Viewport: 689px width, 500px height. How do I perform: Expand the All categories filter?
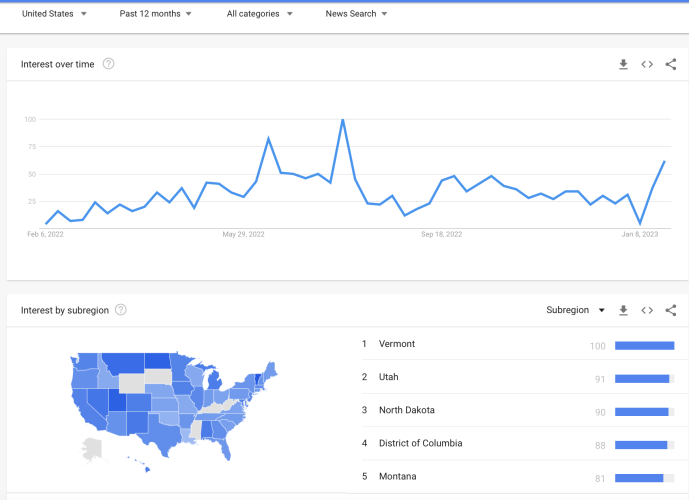[260, 14]
